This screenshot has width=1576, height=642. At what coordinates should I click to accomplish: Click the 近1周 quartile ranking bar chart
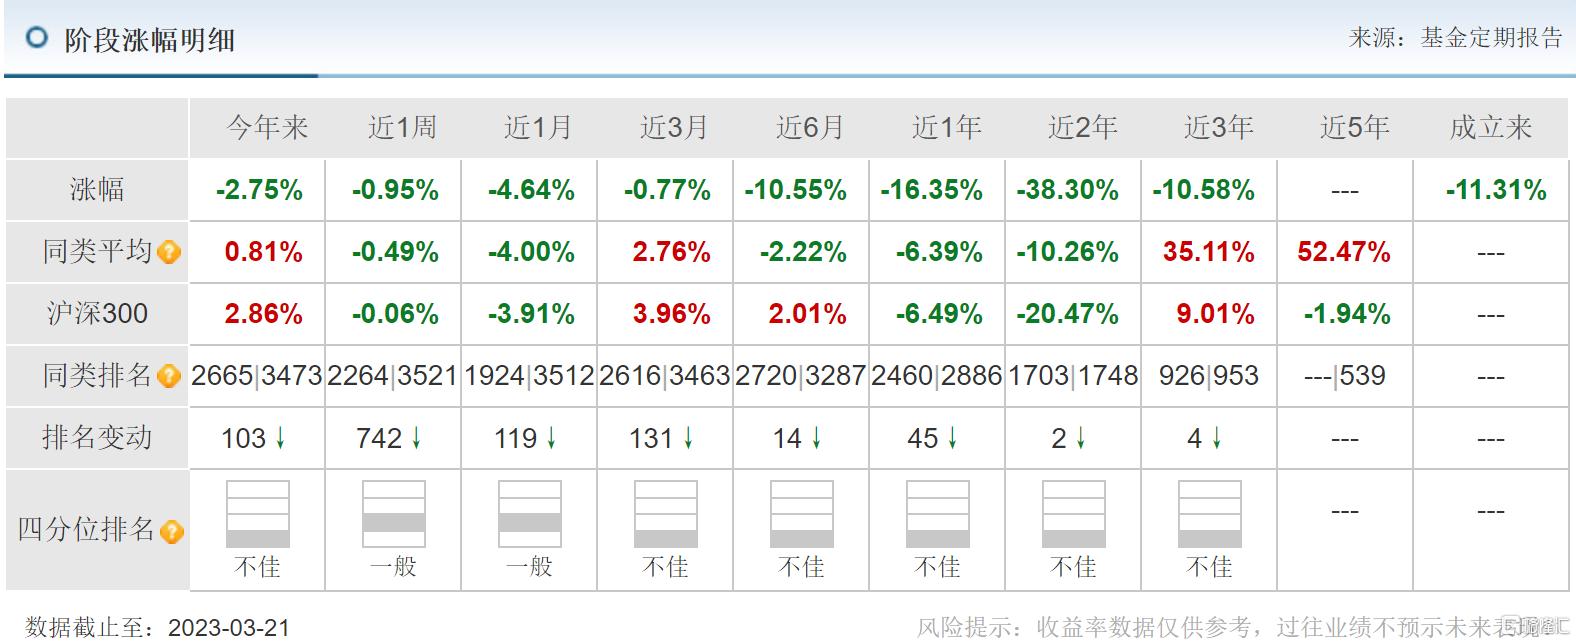[394, 514]
